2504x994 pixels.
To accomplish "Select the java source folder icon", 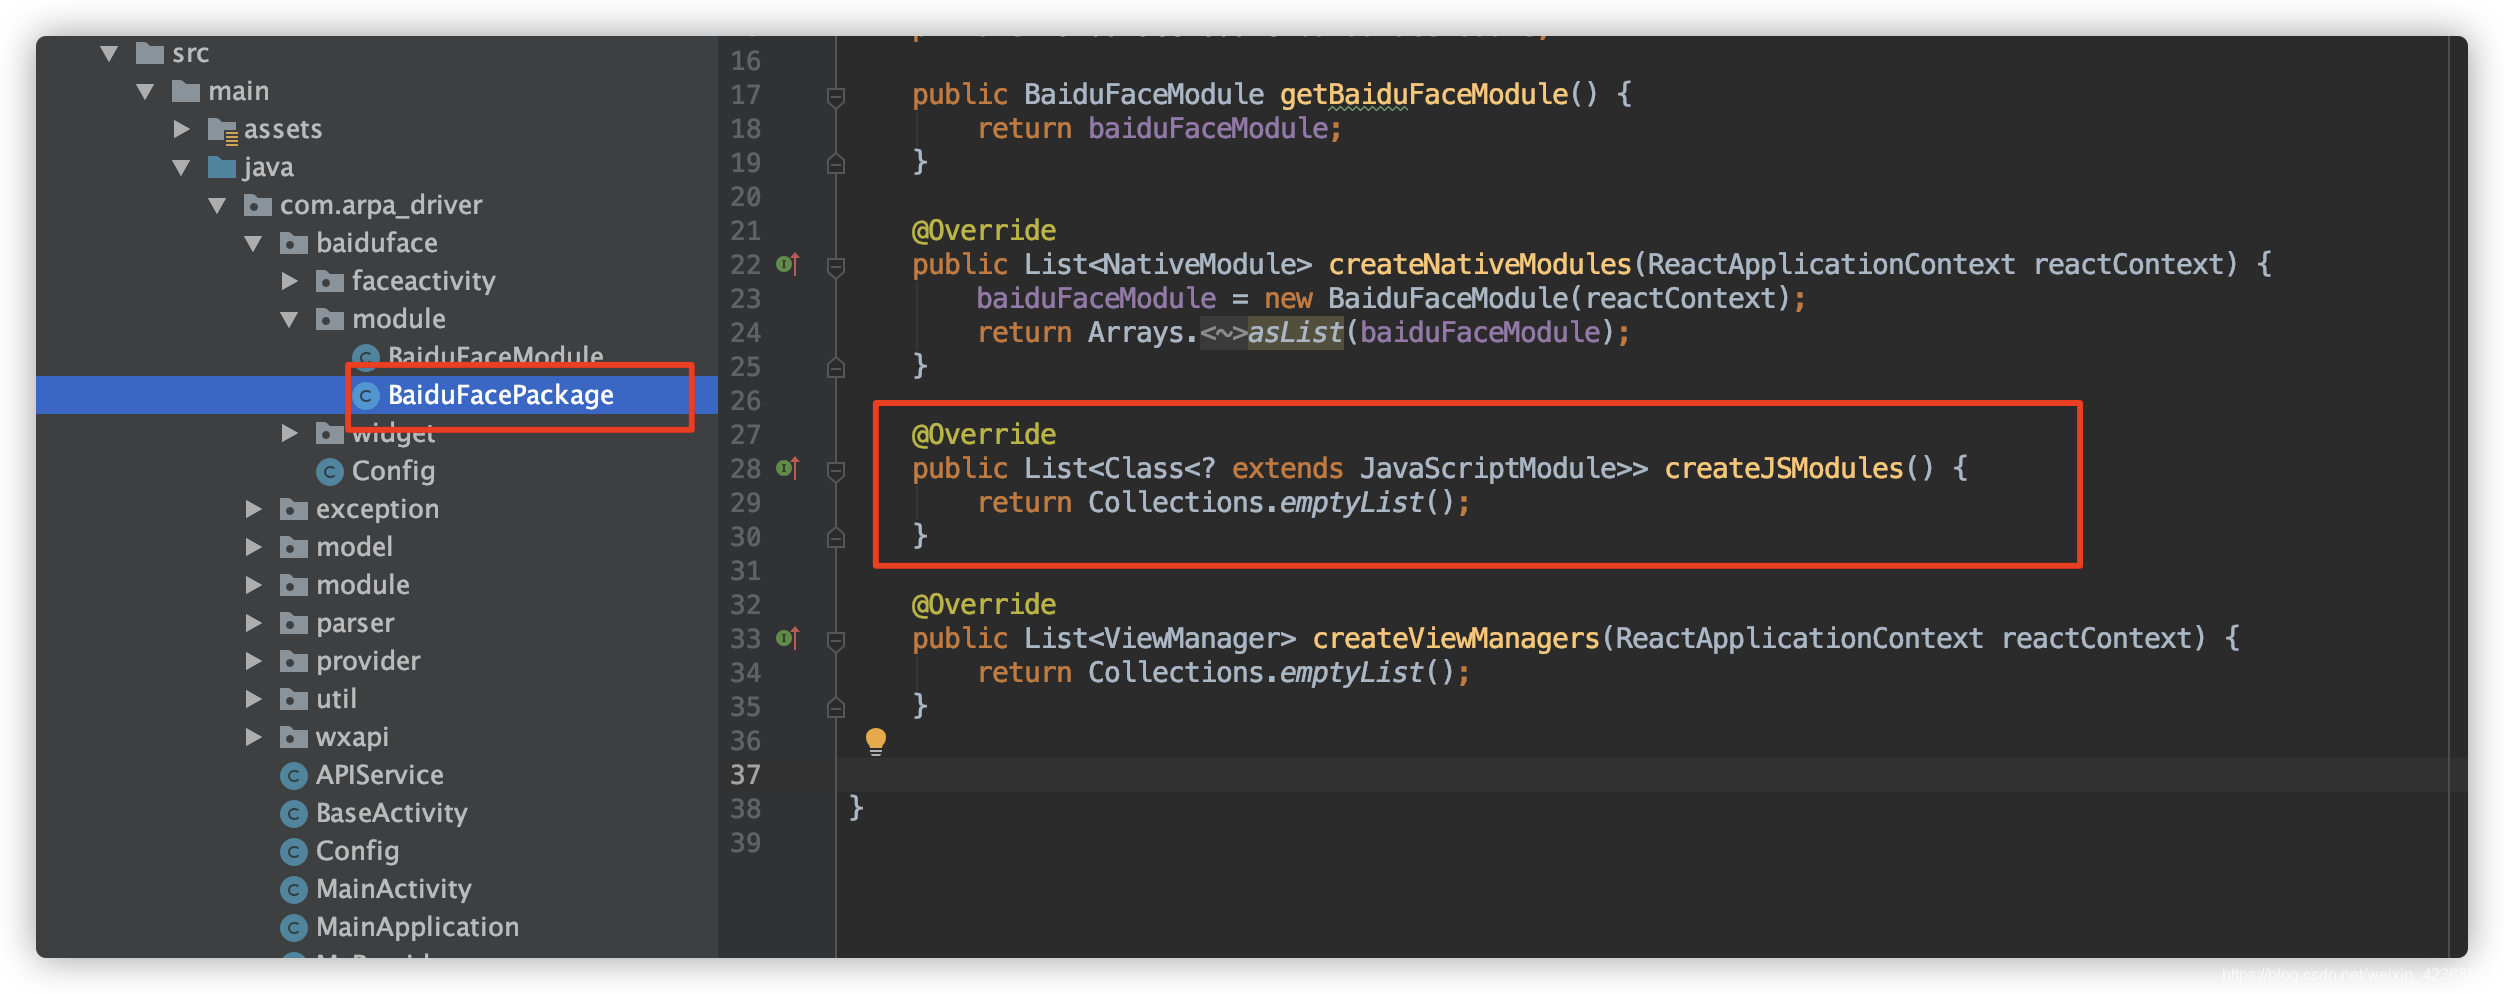I will [x=222, y=167].
